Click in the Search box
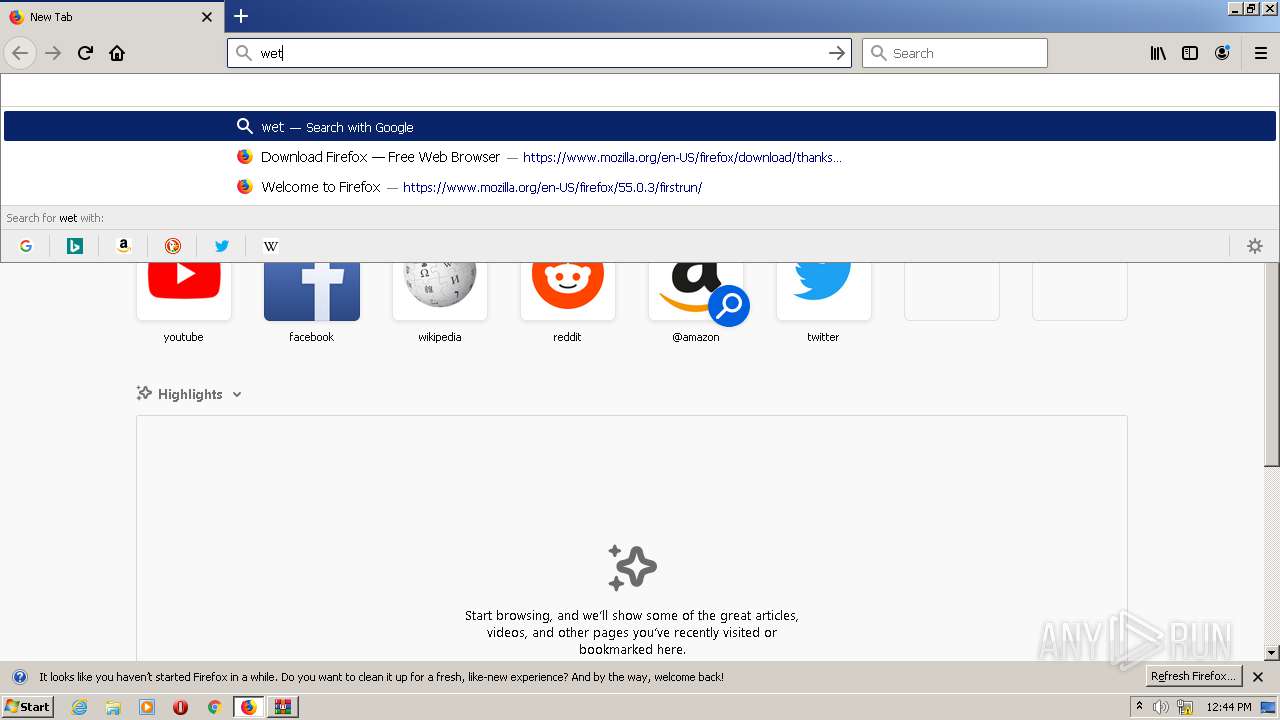The image size is (1280, 720). [x=955, y=53]
